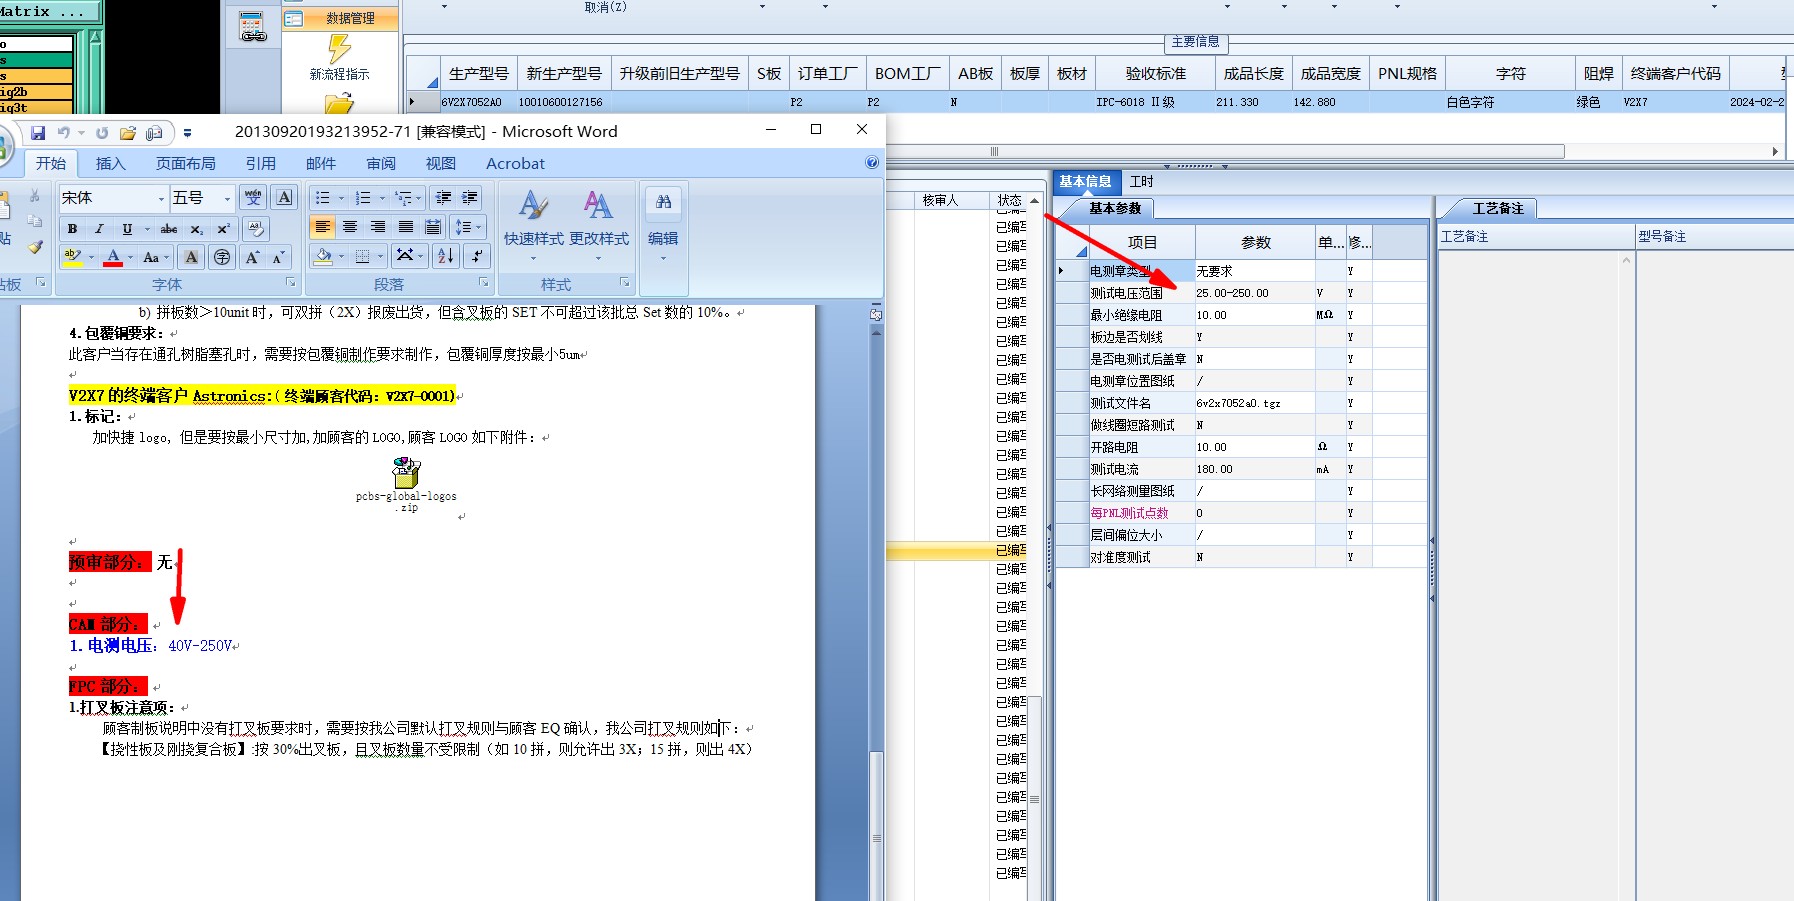1794x901 pixels.
Task: Increase paragraph indent
Action: click(470, 198)
